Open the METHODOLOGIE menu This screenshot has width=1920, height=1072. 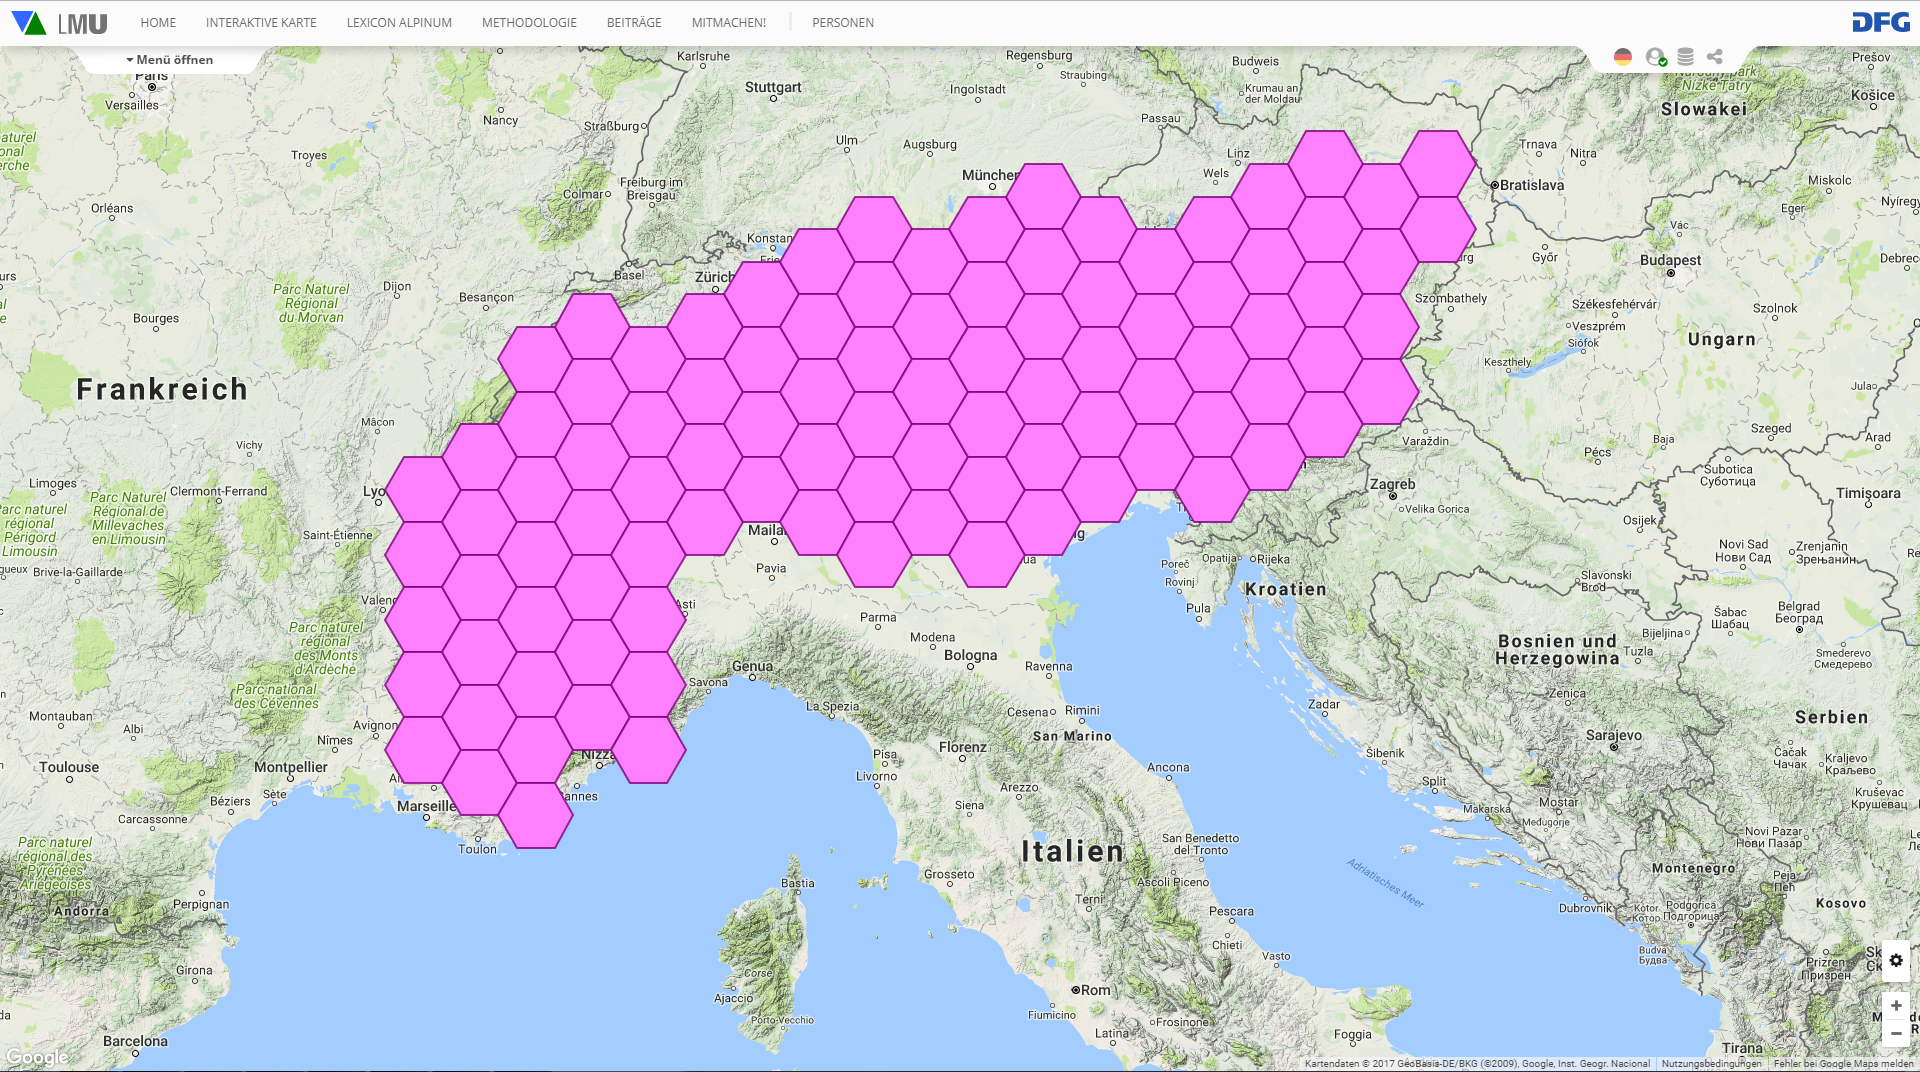529,23
